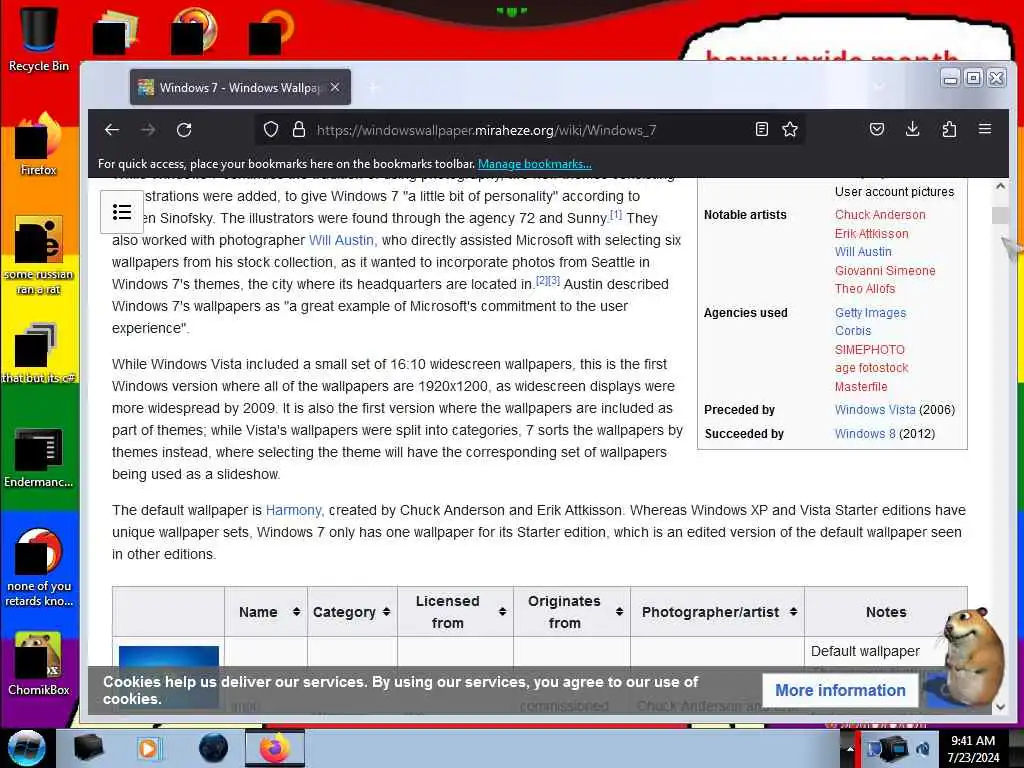The width and height of the screenshot is (1024, 768).
Task: Select the Windows 7 - Windows Wallpaper tab
Action: 240,87
